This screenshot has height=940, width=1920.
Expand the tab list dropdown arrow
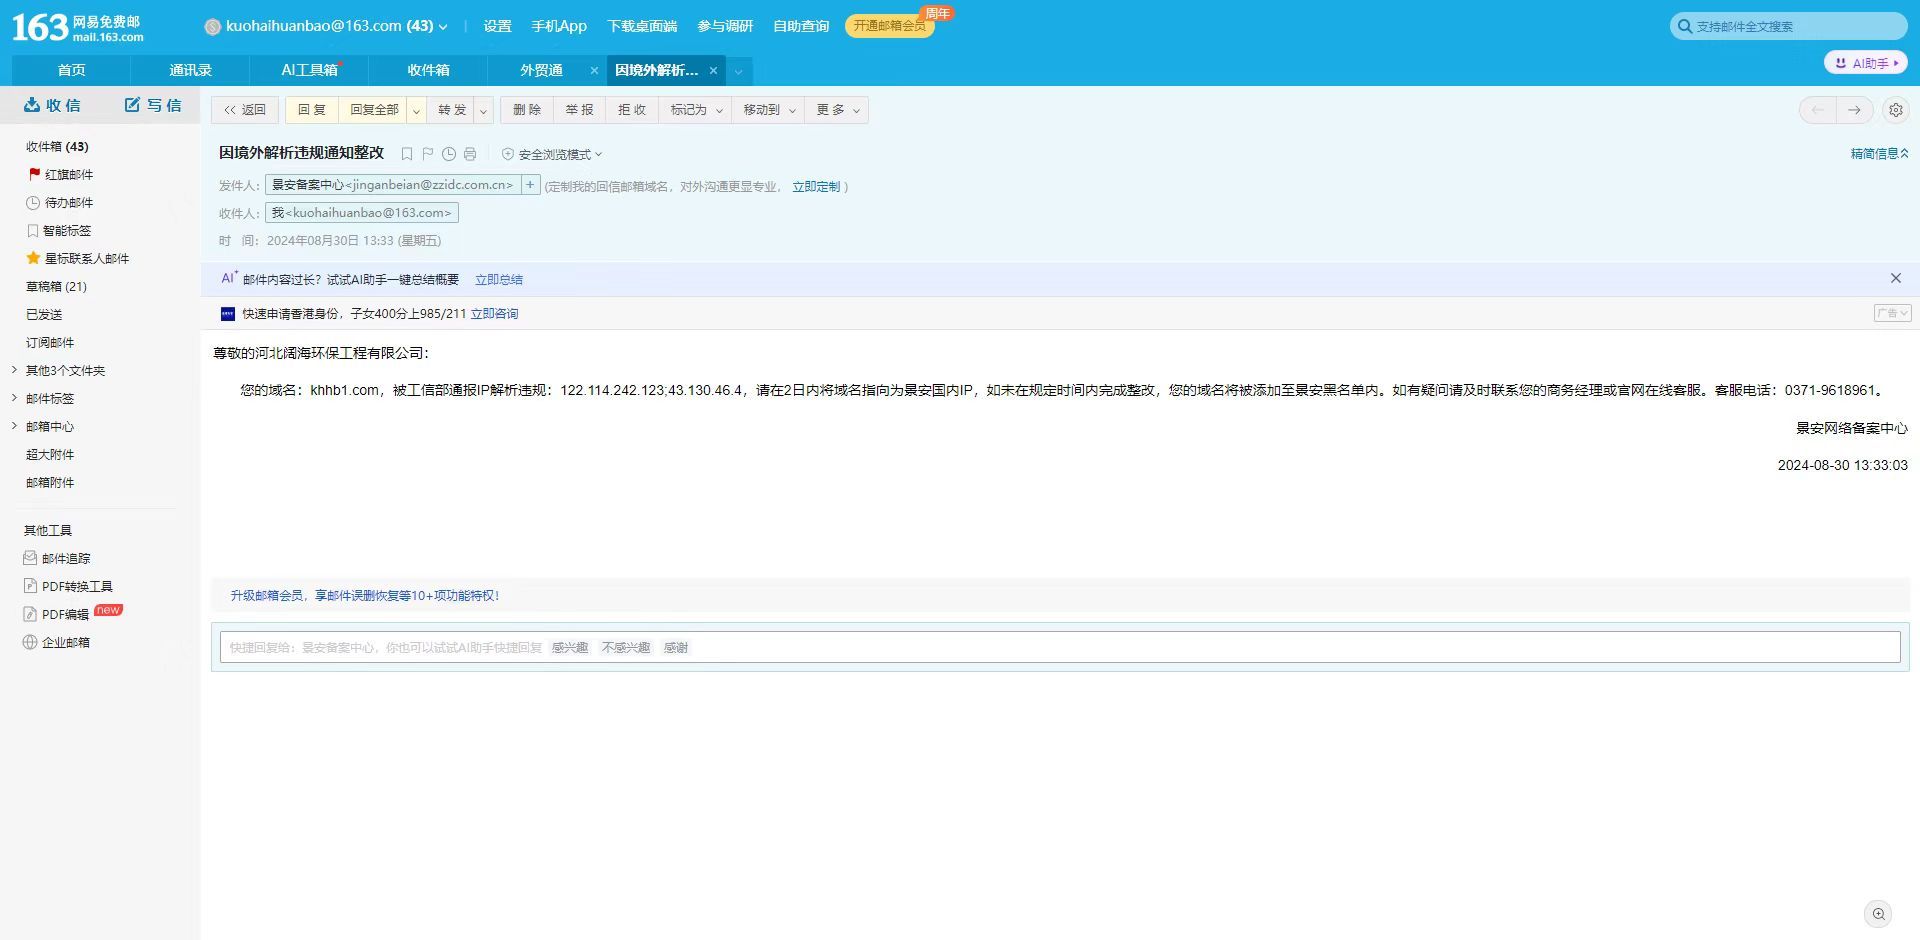738,71
